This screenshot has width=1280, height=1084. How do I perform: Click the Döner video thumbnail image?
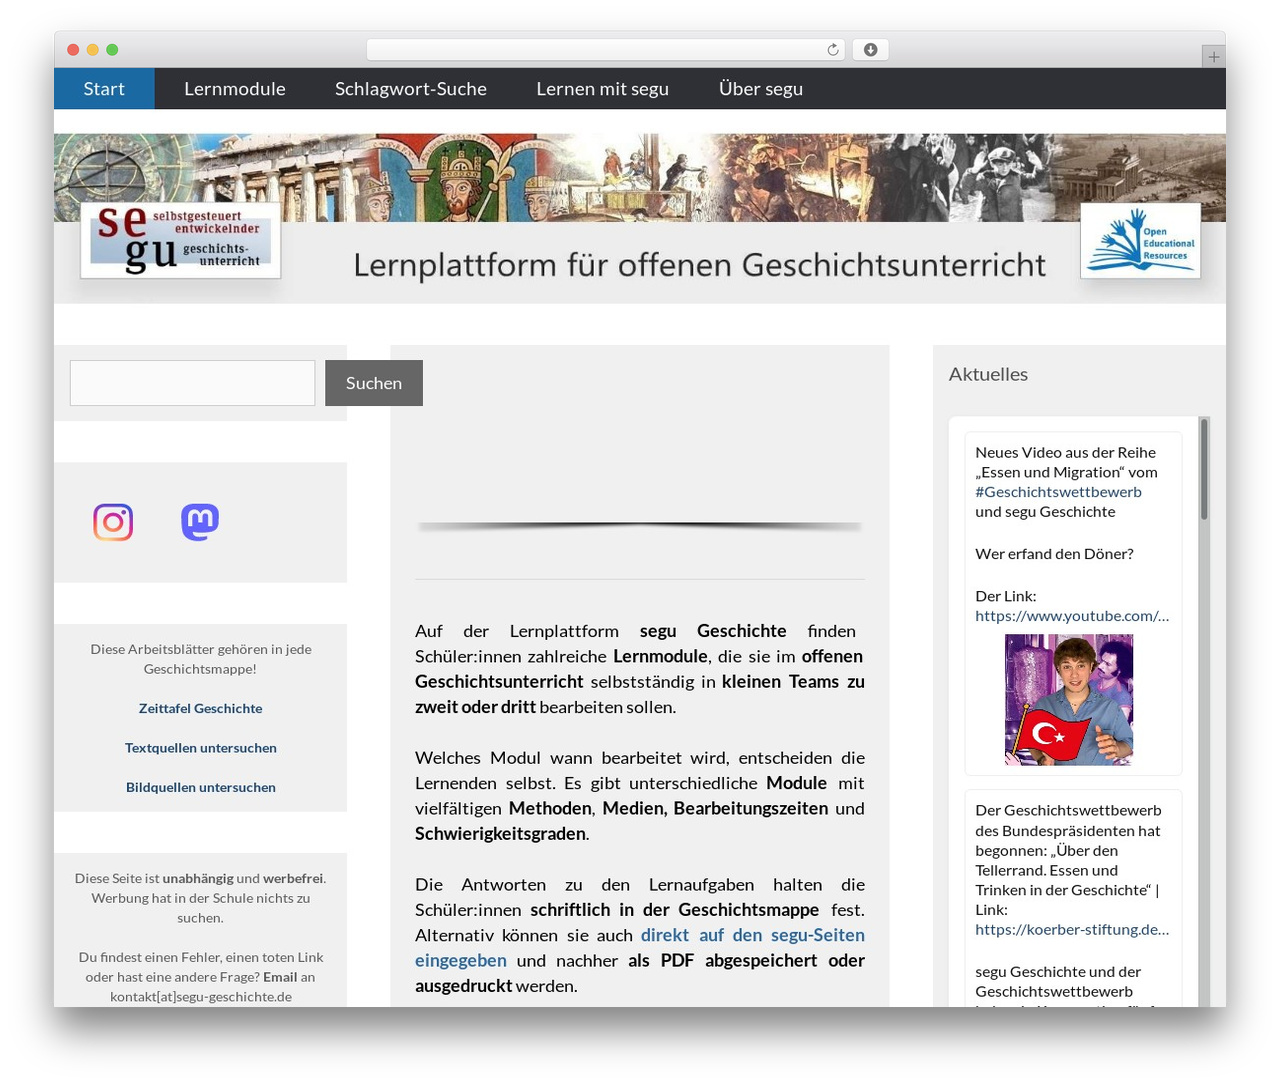pyautogui.click(x=1069, y=700)
